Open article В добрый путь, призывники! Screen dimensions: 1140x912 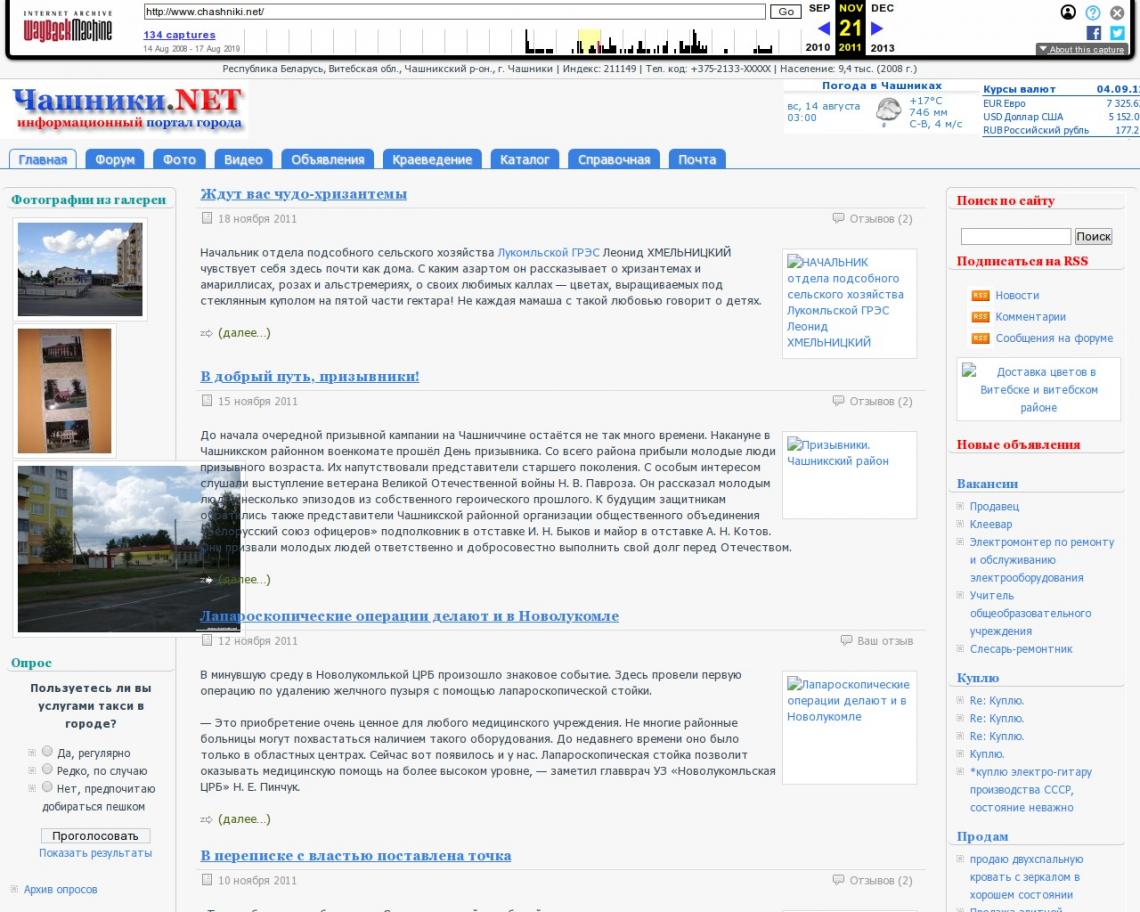coord(310,377)
